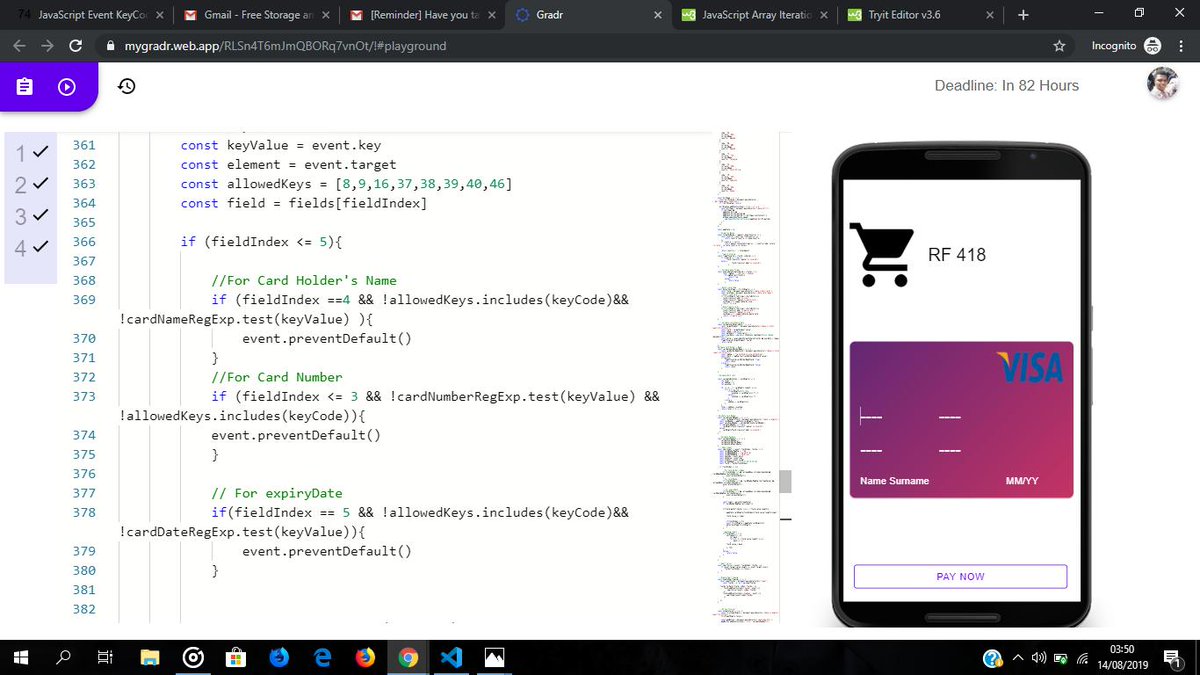Click the '//For Card Holder's Name' comment
The image size is (1200, 675).
[x=304, y=281]
